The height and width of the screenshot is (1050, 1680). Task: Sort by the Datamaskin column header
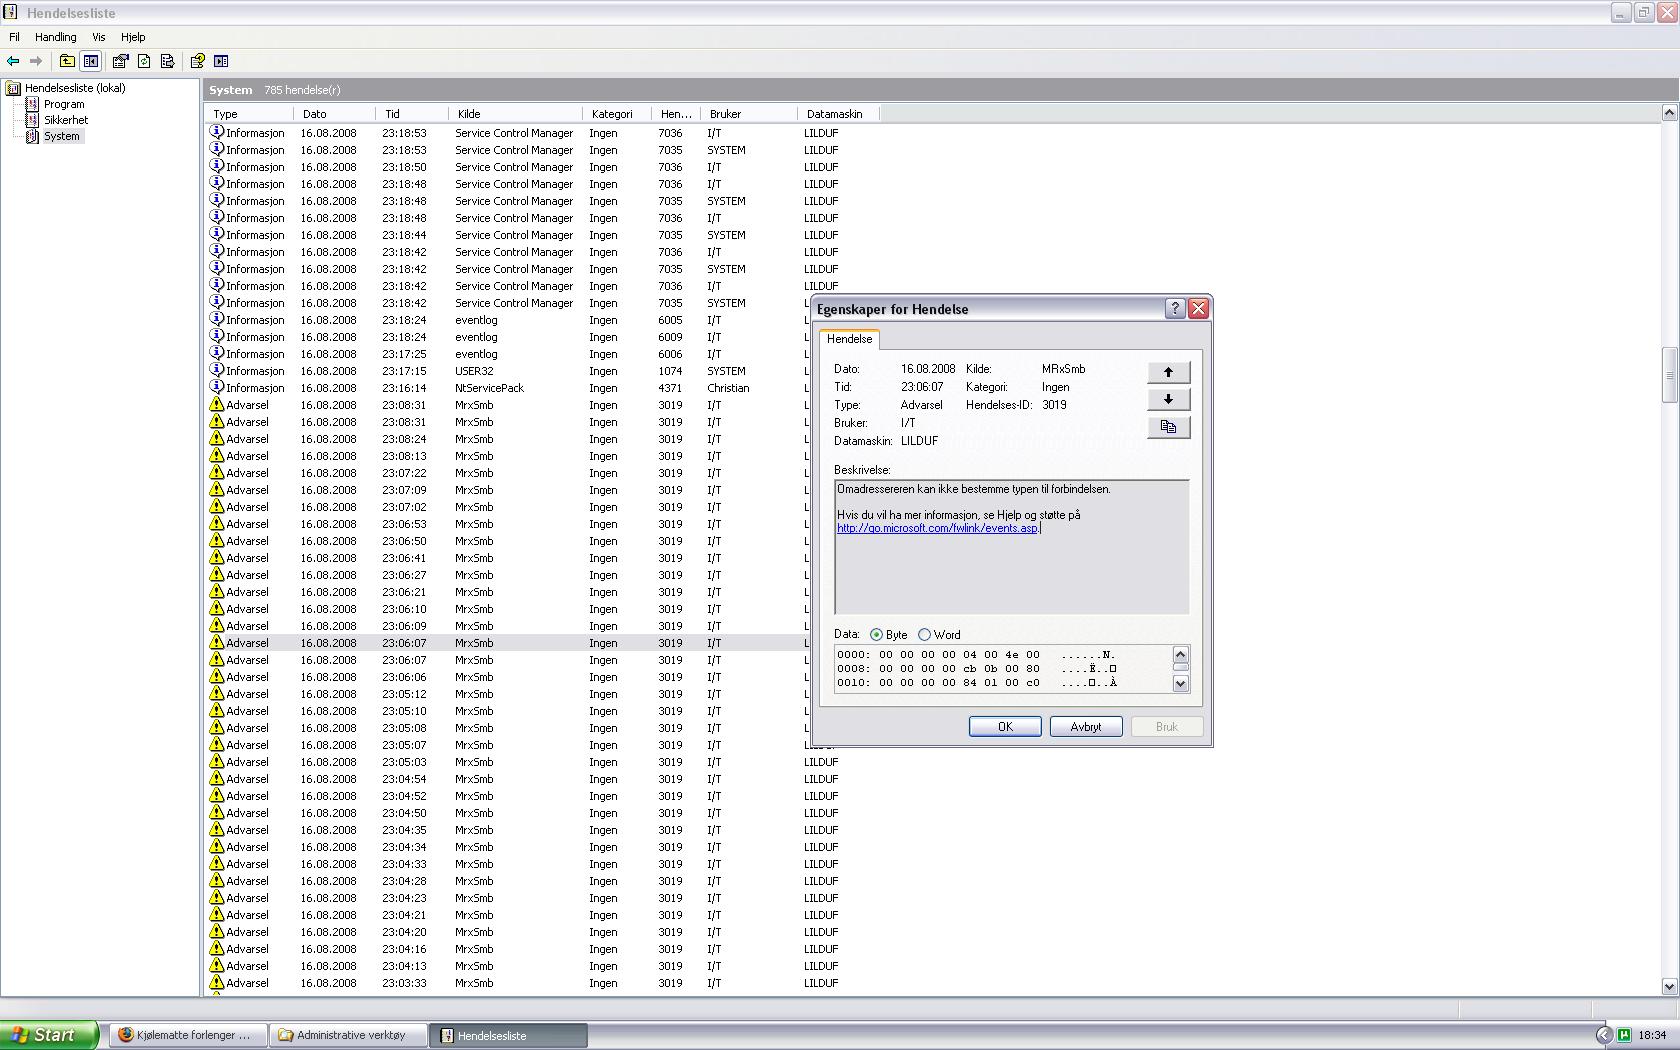tap(838, 114)
